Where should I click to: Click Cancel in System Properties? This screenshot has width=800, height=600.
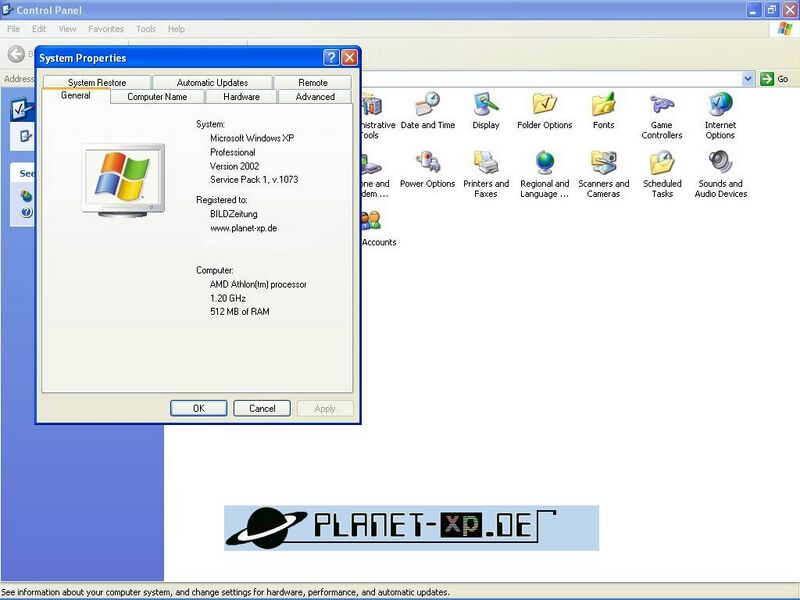click(x=262, y=408)
